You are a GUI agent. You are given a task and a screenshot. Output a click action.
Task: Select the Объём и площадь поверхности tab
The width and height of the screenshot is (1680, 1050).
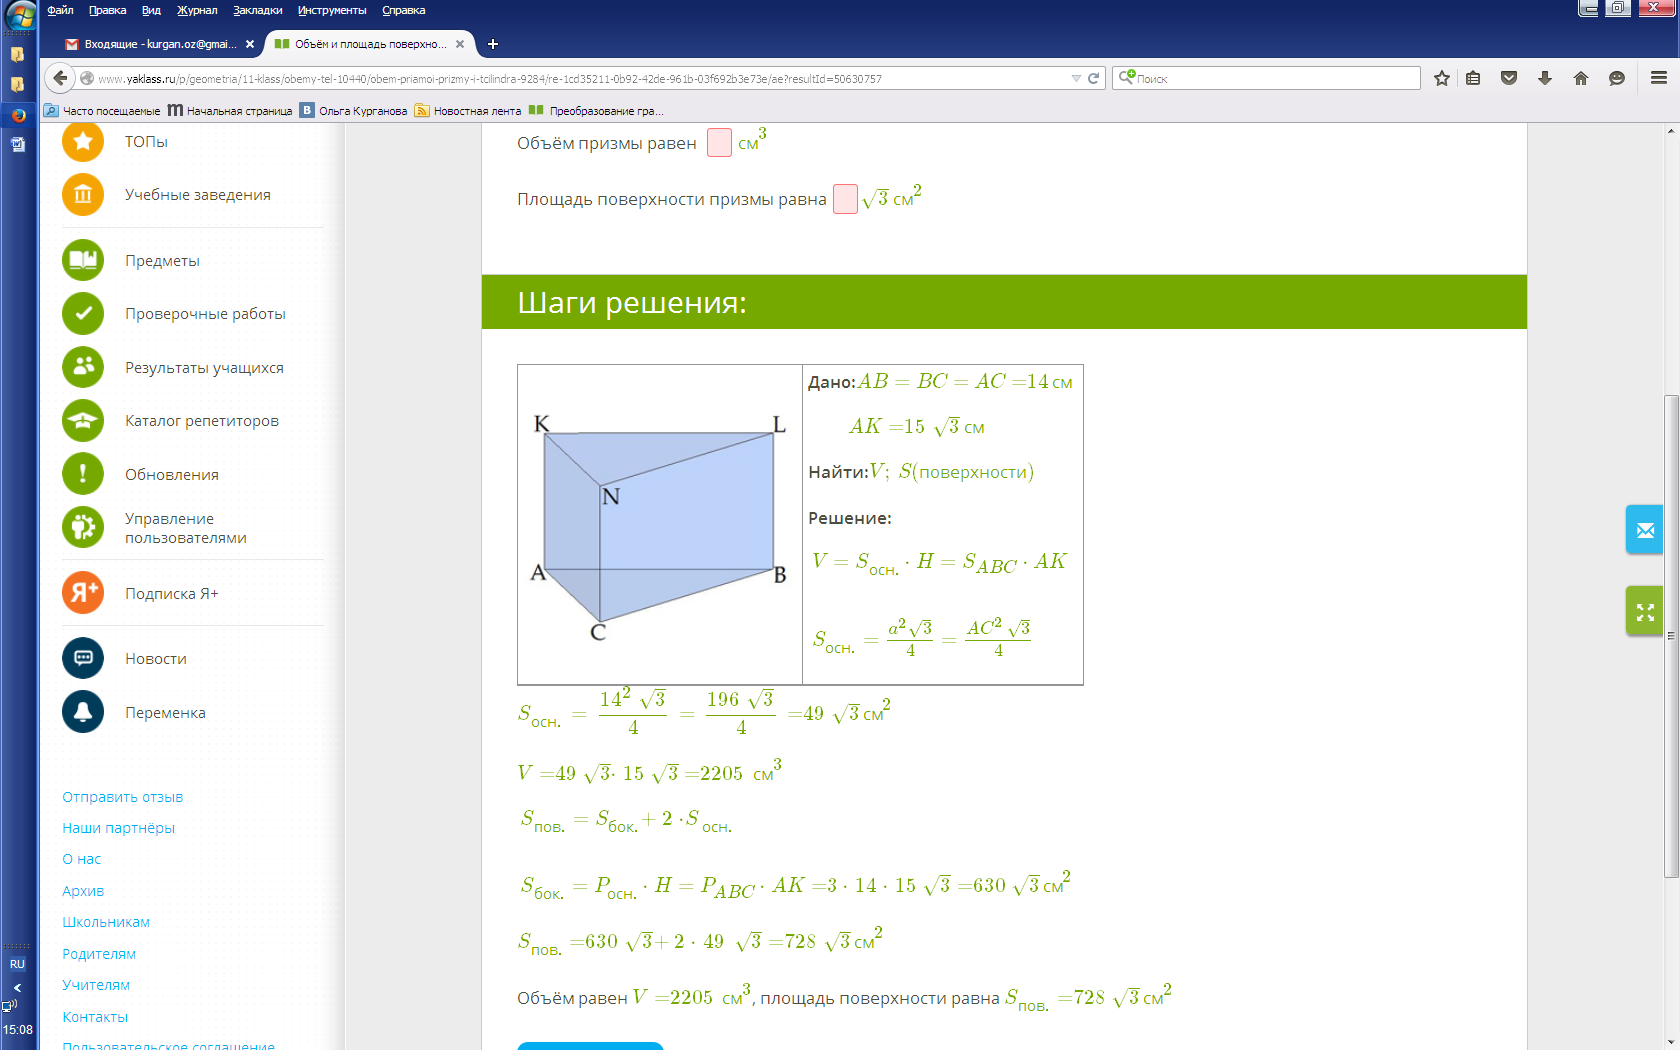click(370, 44)
